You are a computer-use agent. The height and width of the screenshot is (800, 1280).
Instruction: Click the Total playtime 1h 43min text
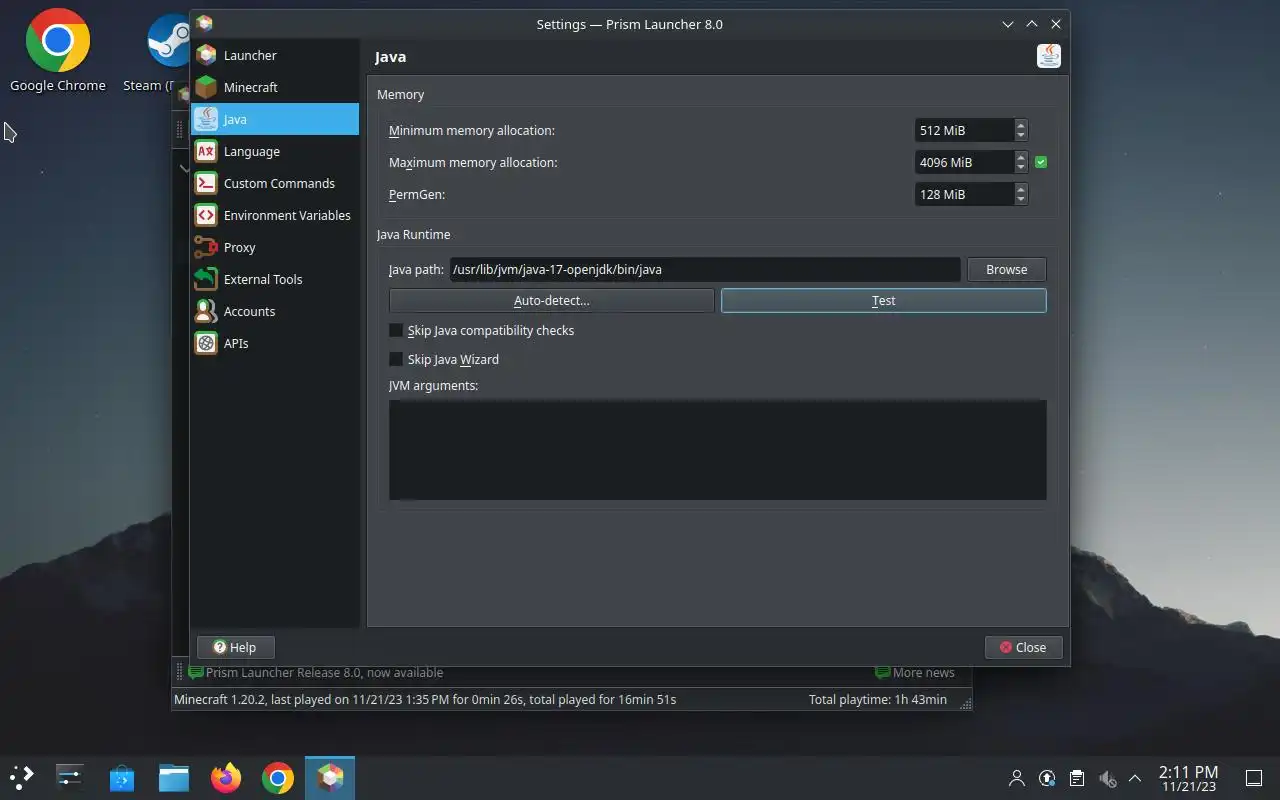[x=878, y=699]
